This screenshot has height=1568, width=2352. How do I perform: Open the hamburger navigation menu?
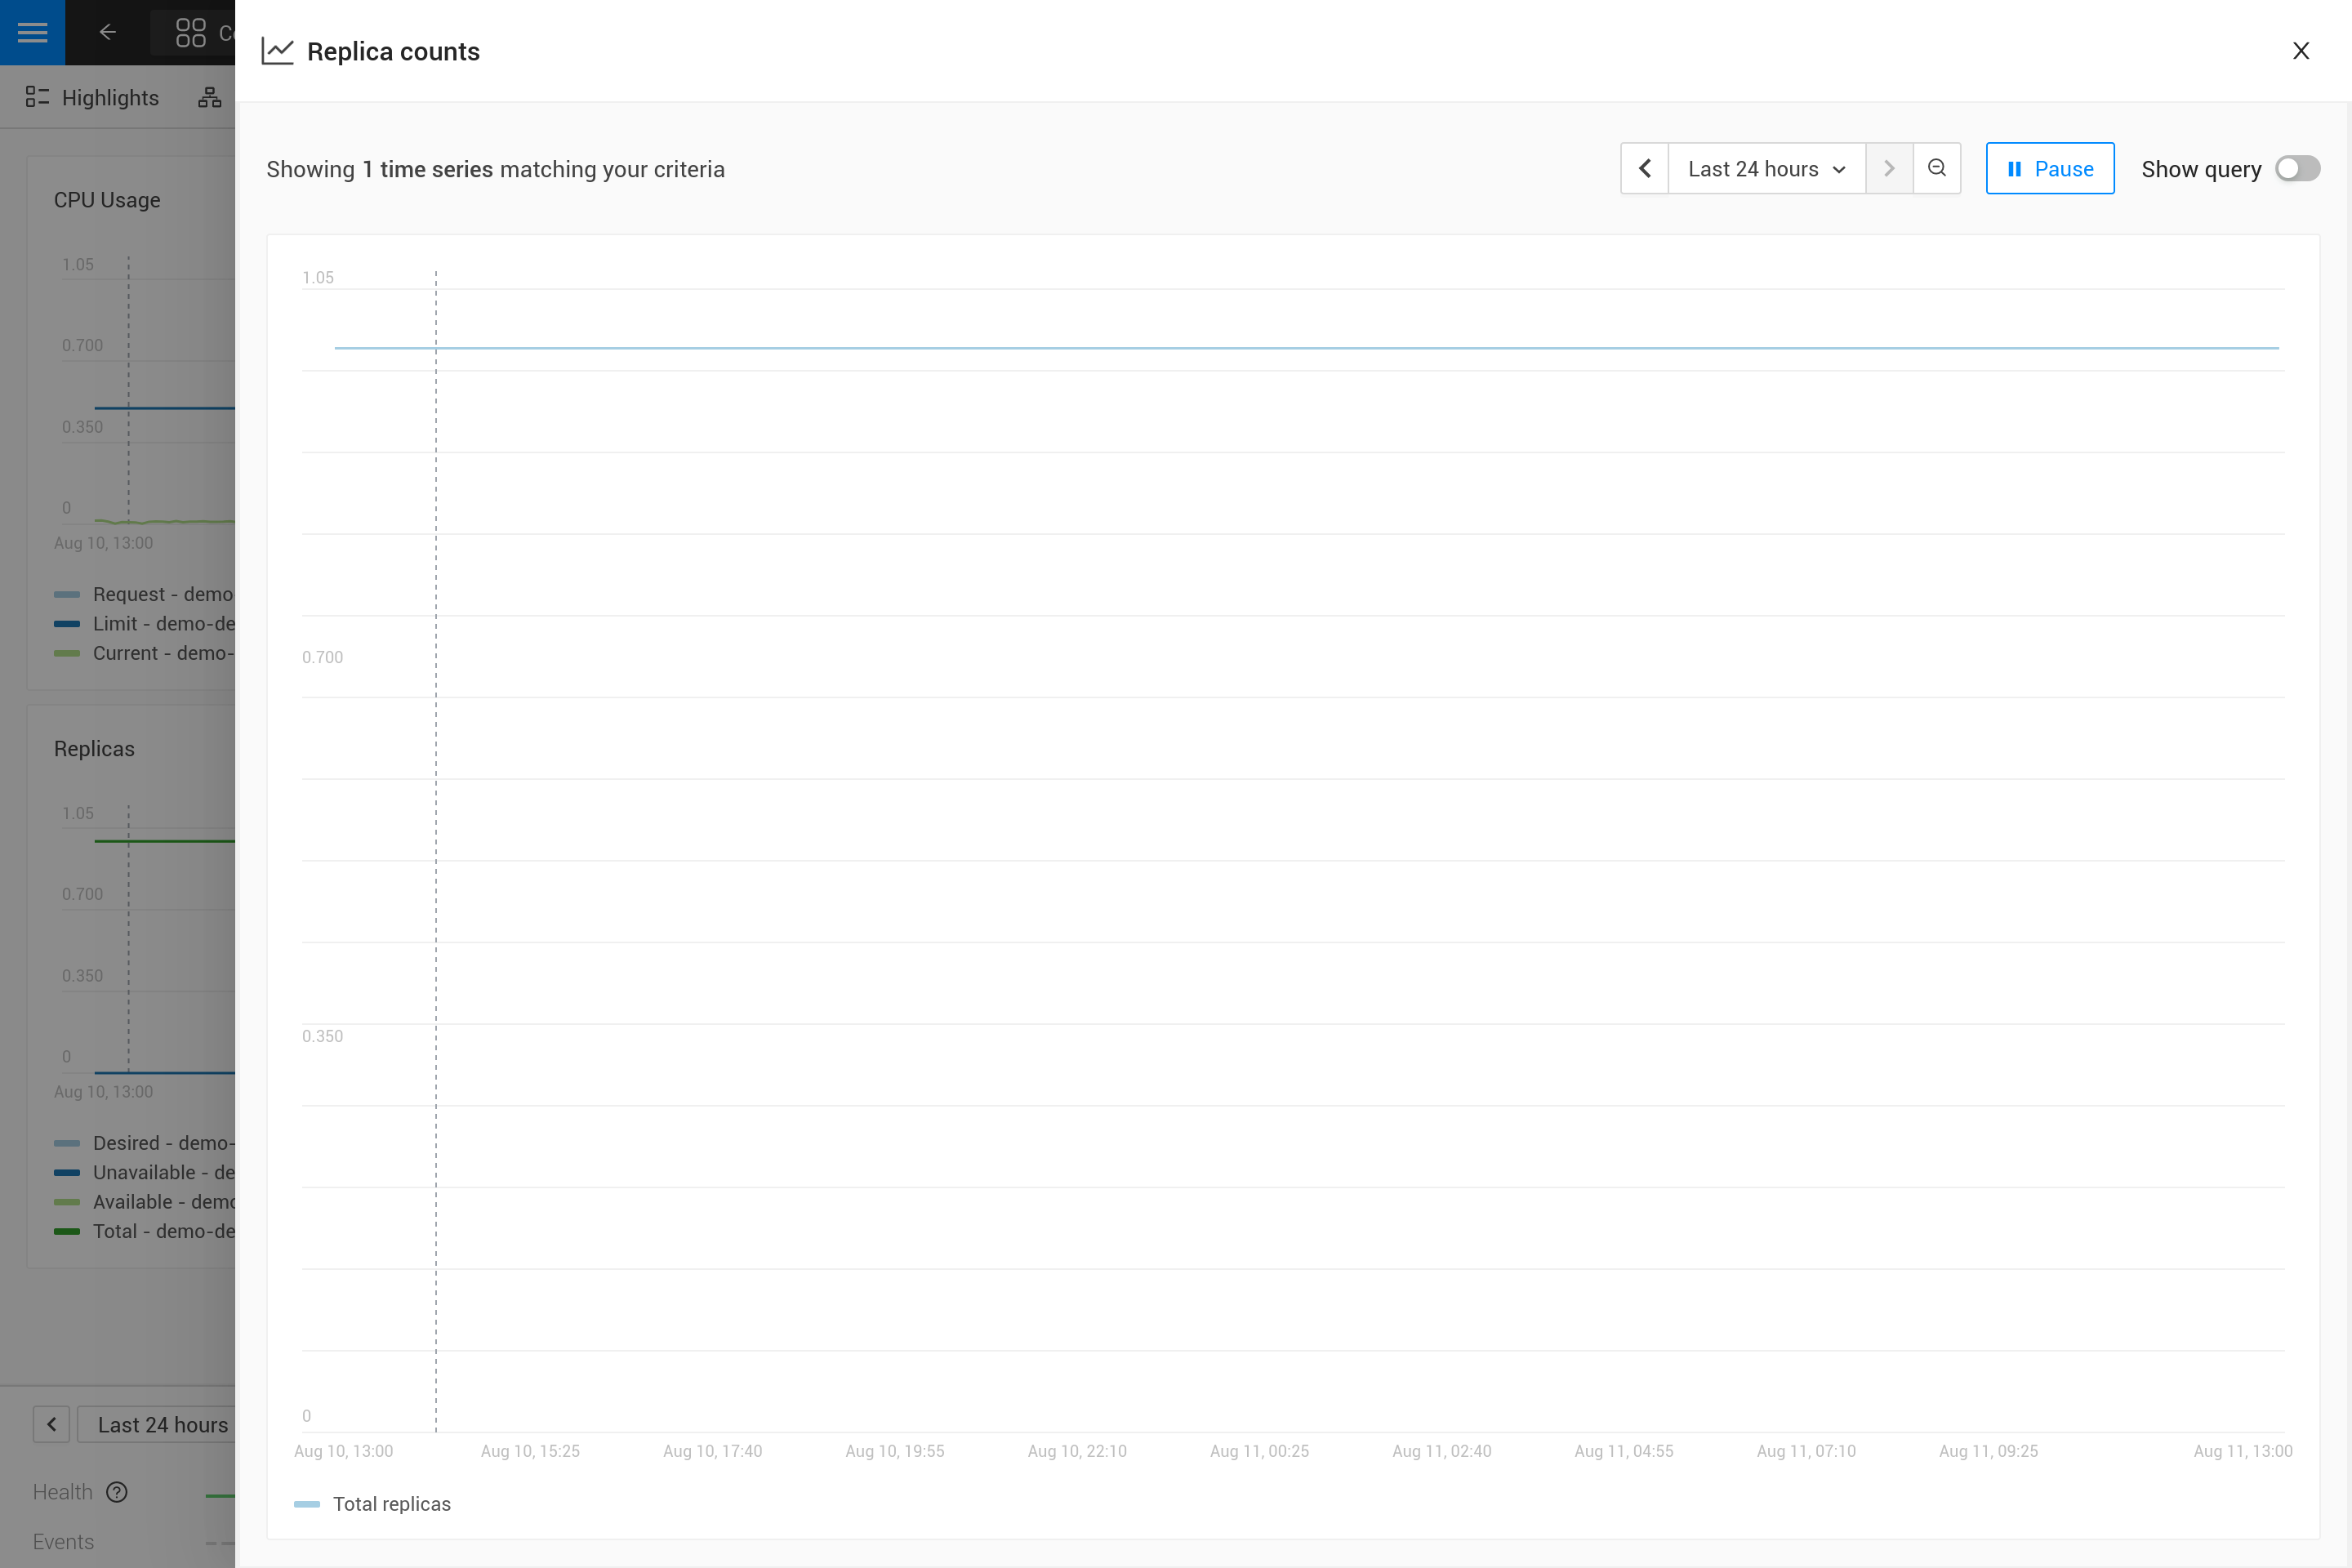(32, 32)
